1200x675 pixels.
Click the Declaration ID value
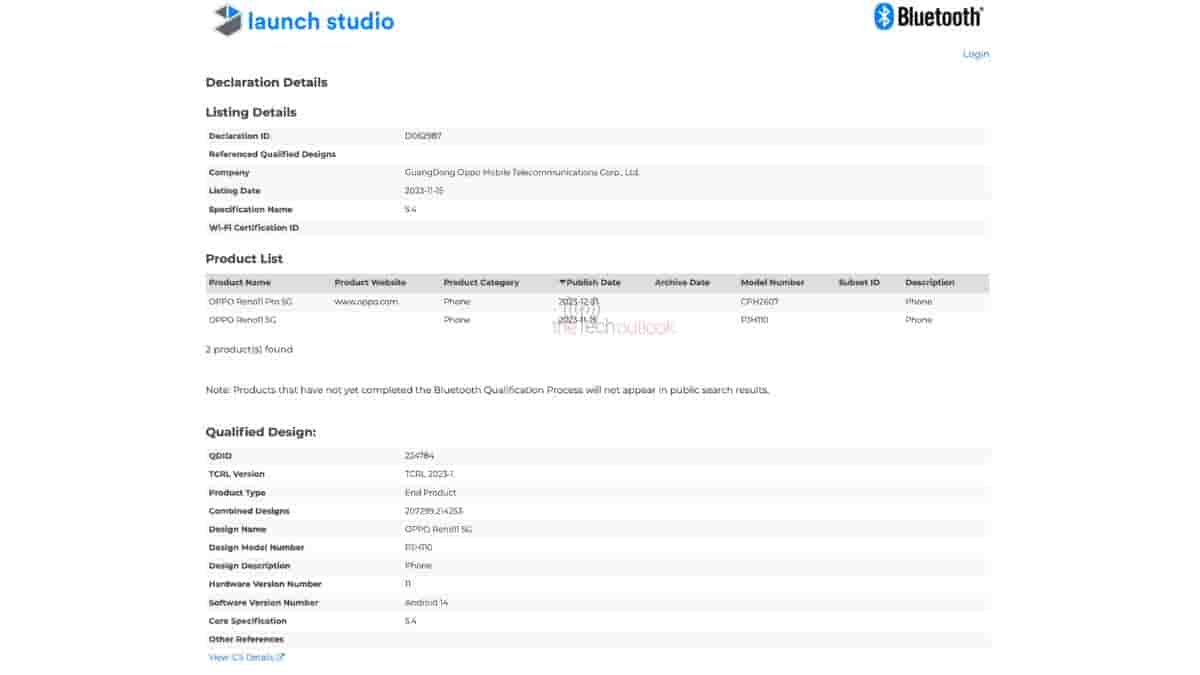pyautogui.click(x=423, y=136)
